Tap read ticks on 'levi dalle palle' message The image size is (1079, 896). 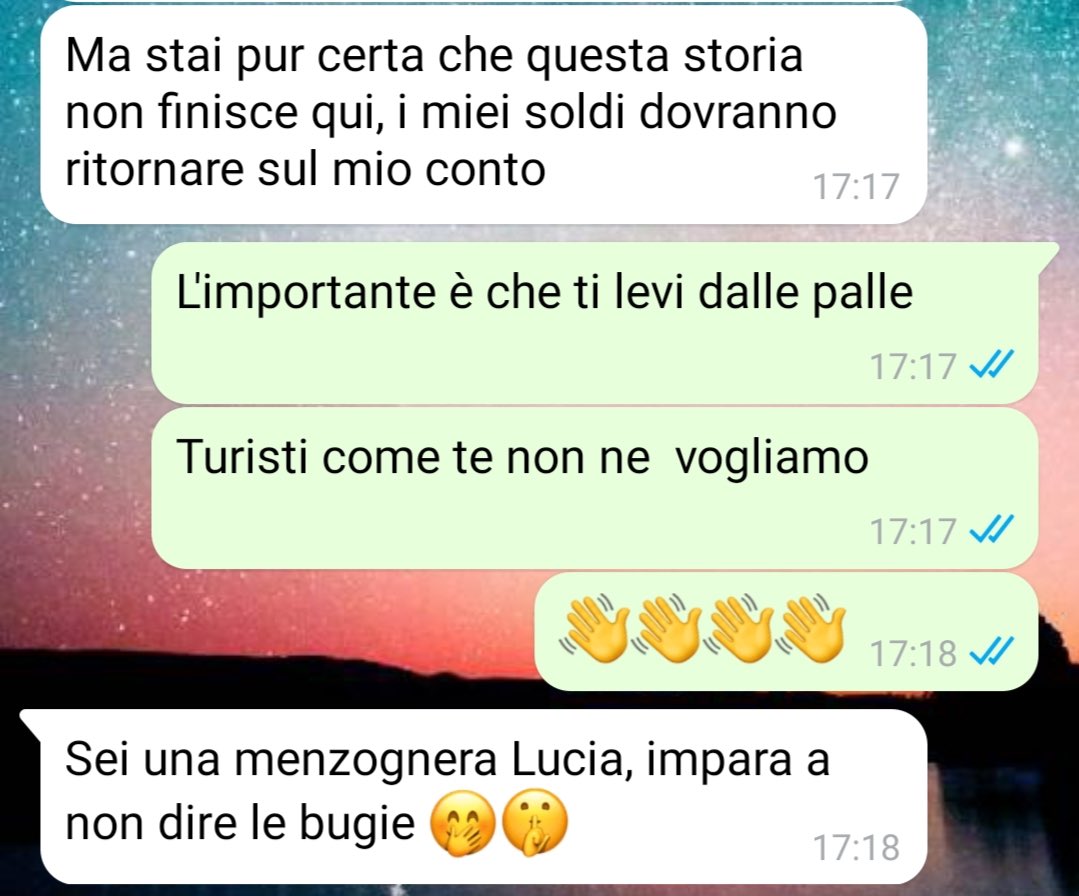click(992, 365)
